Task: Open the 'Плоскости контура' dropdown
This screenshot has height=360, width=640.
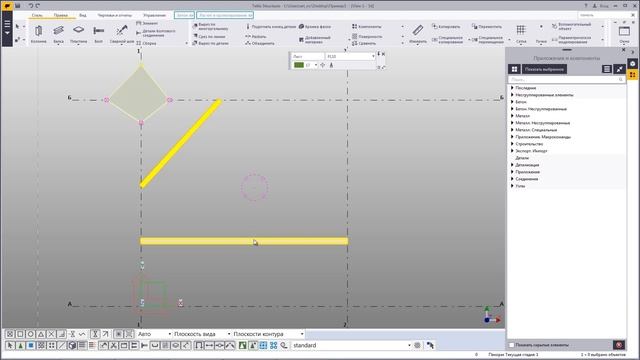Action: click(268, 334)
